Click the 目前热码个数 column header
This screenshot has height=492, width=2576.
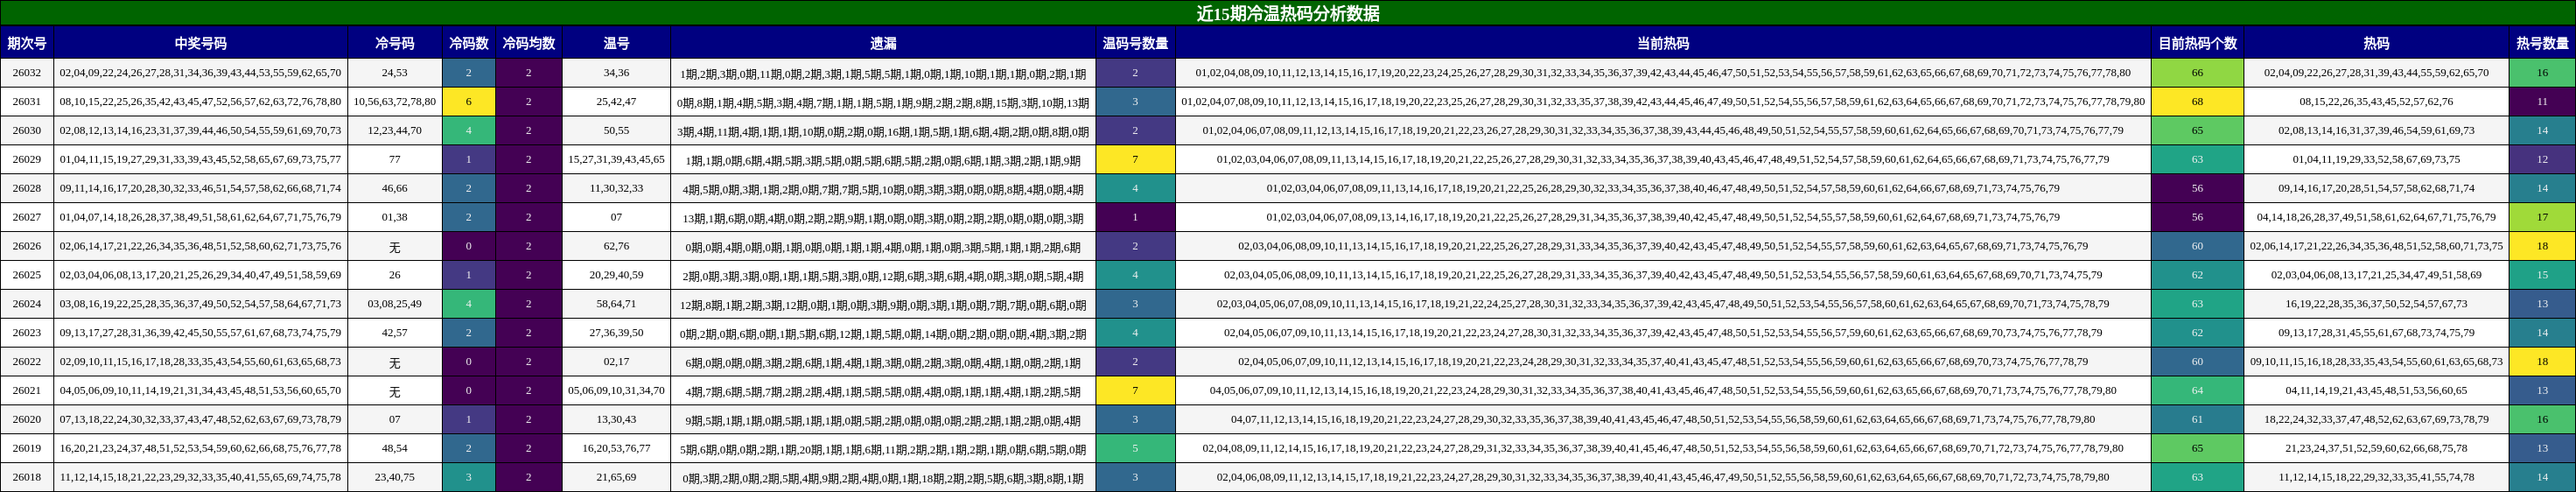click(2197, 43)
